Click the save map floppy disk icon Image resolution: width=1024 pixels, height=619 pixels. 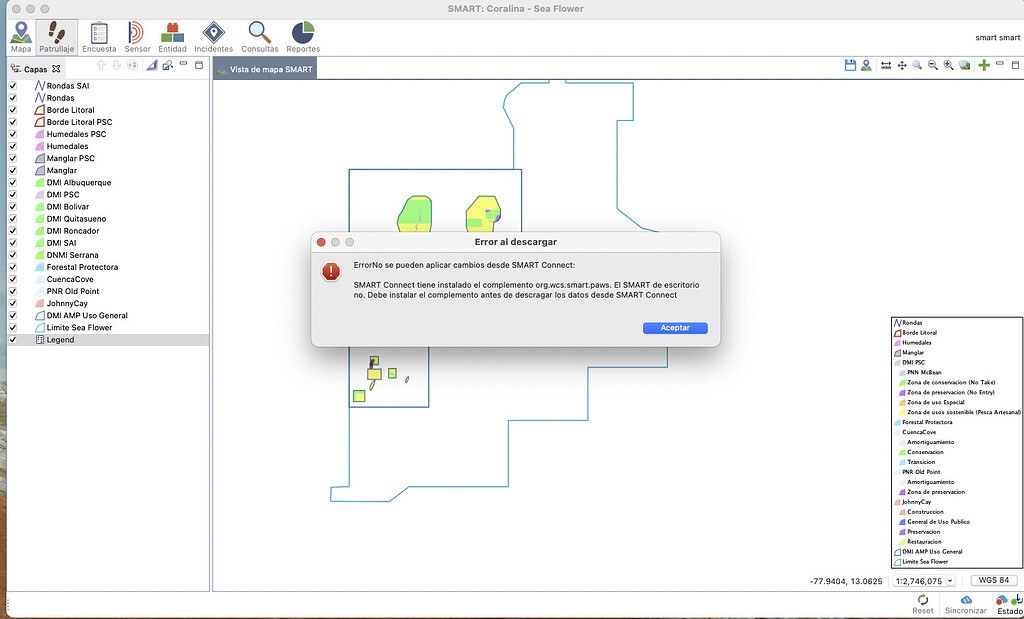[x=850, y=65]
